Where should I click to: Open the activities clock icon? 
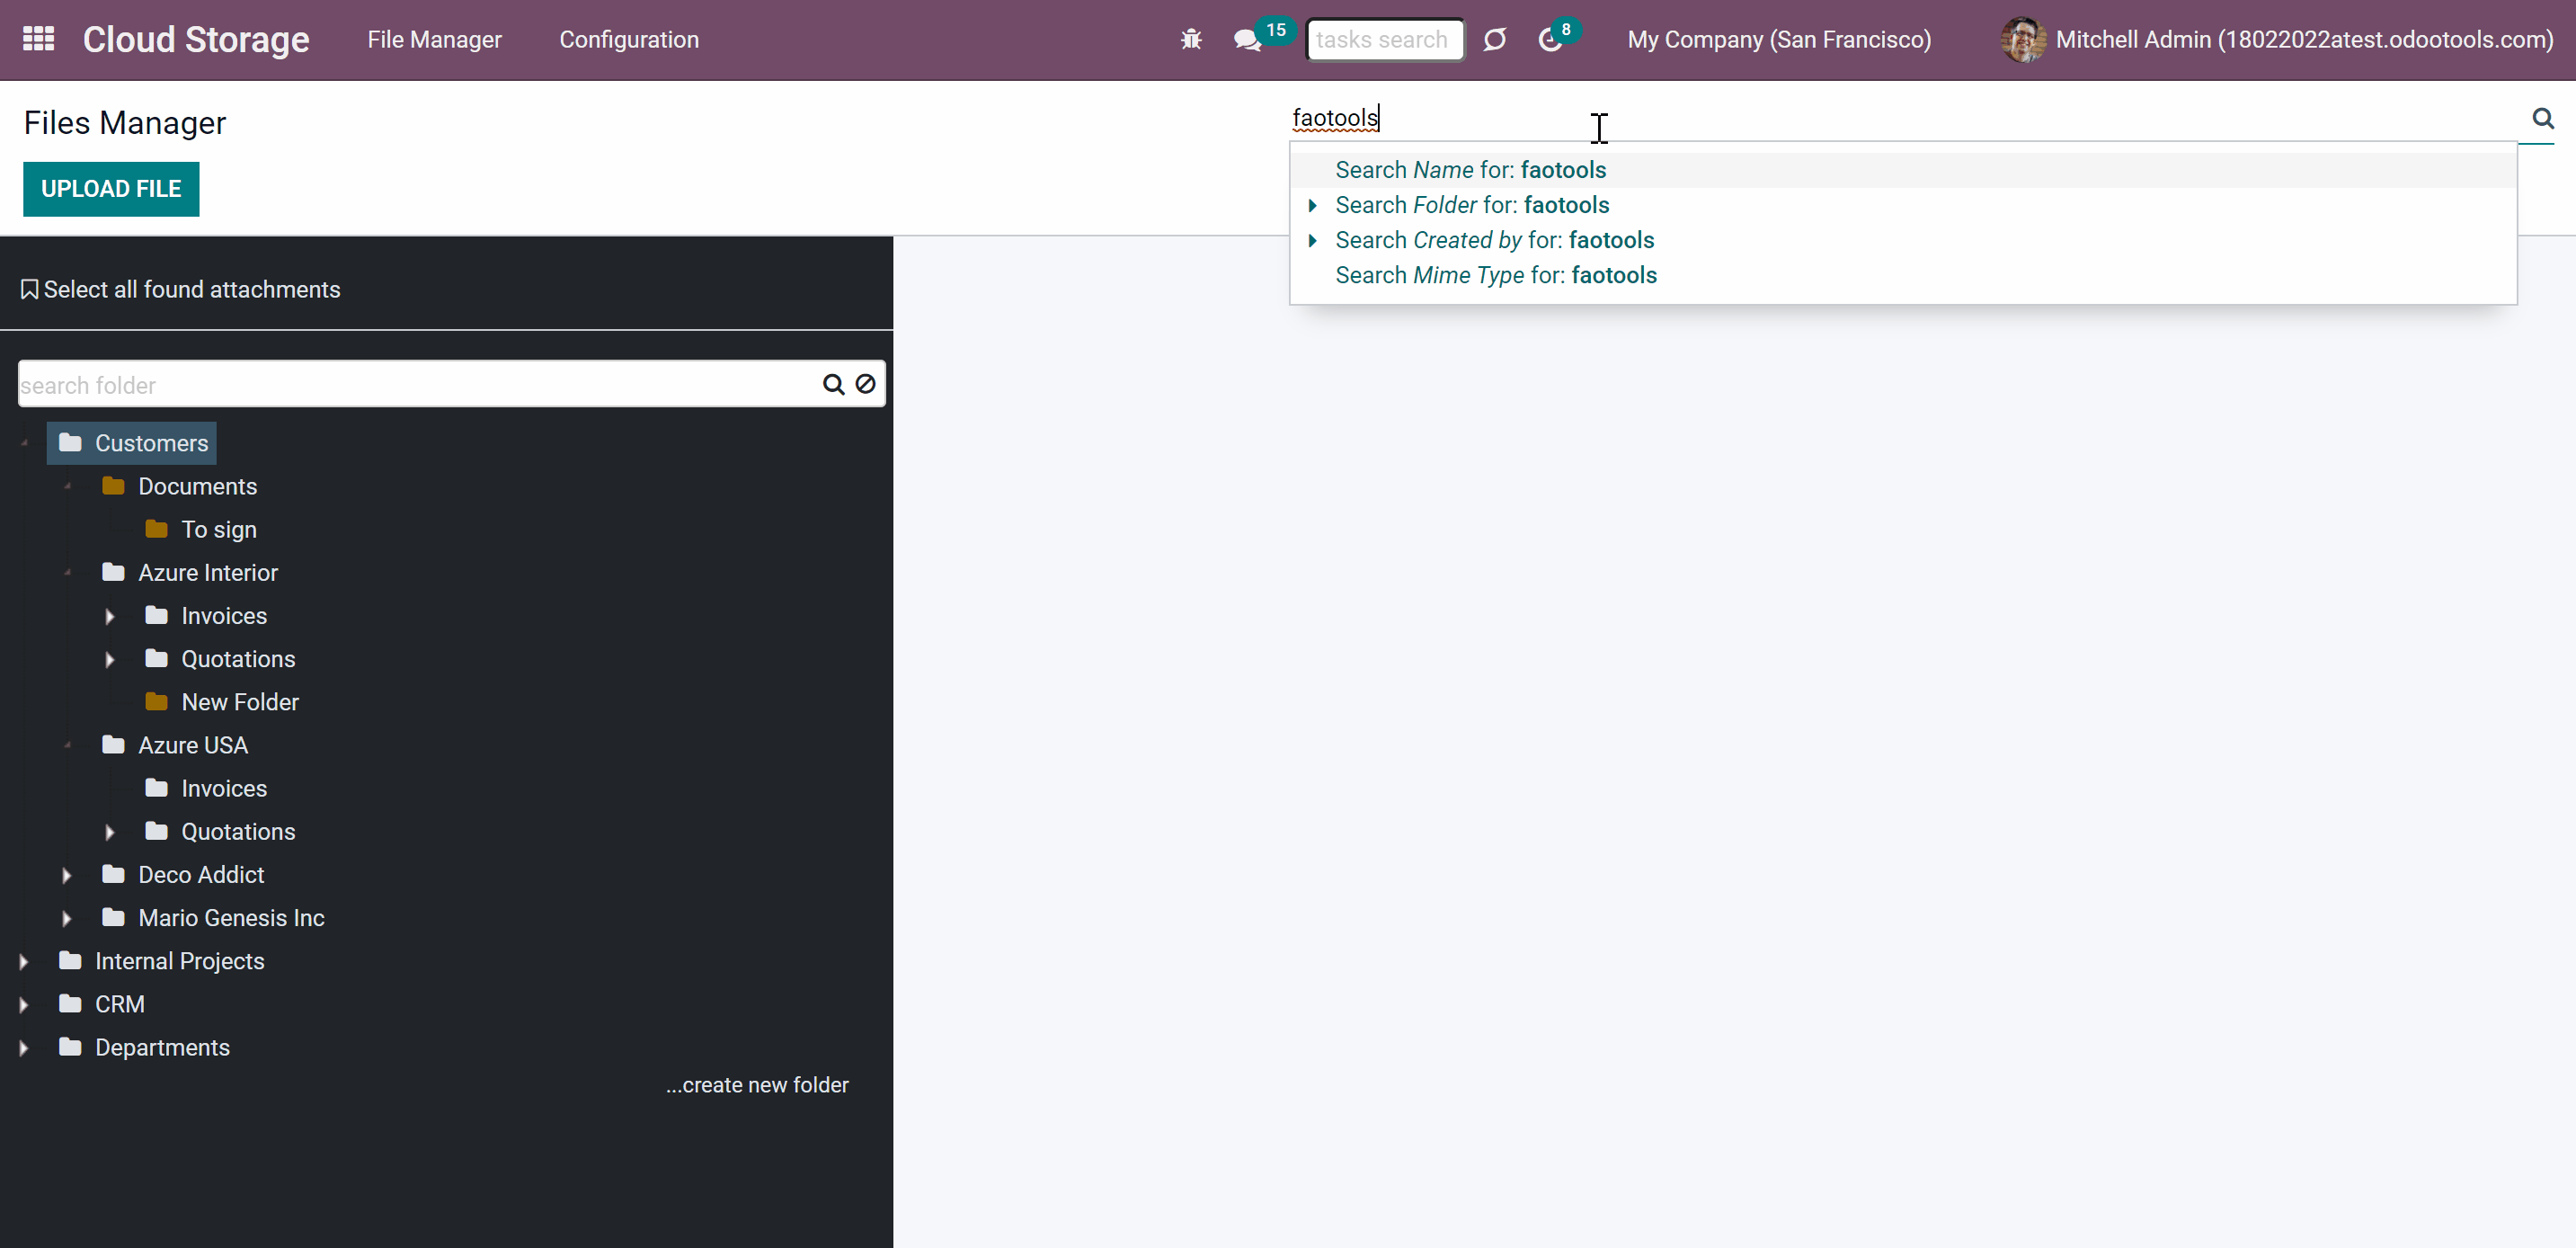coord(1549,40)
